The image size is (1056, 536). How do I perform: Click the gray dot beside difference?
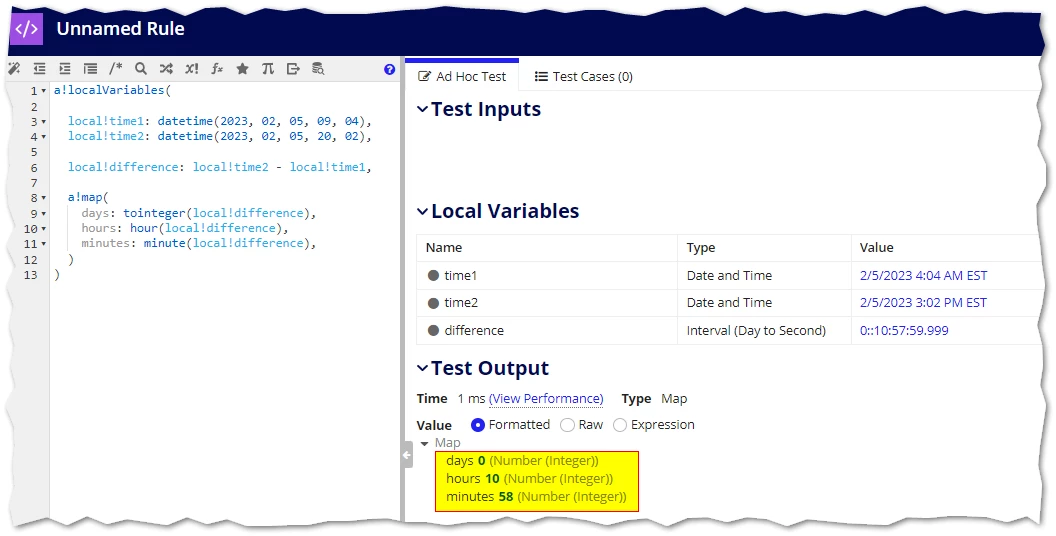coord(434,331)
